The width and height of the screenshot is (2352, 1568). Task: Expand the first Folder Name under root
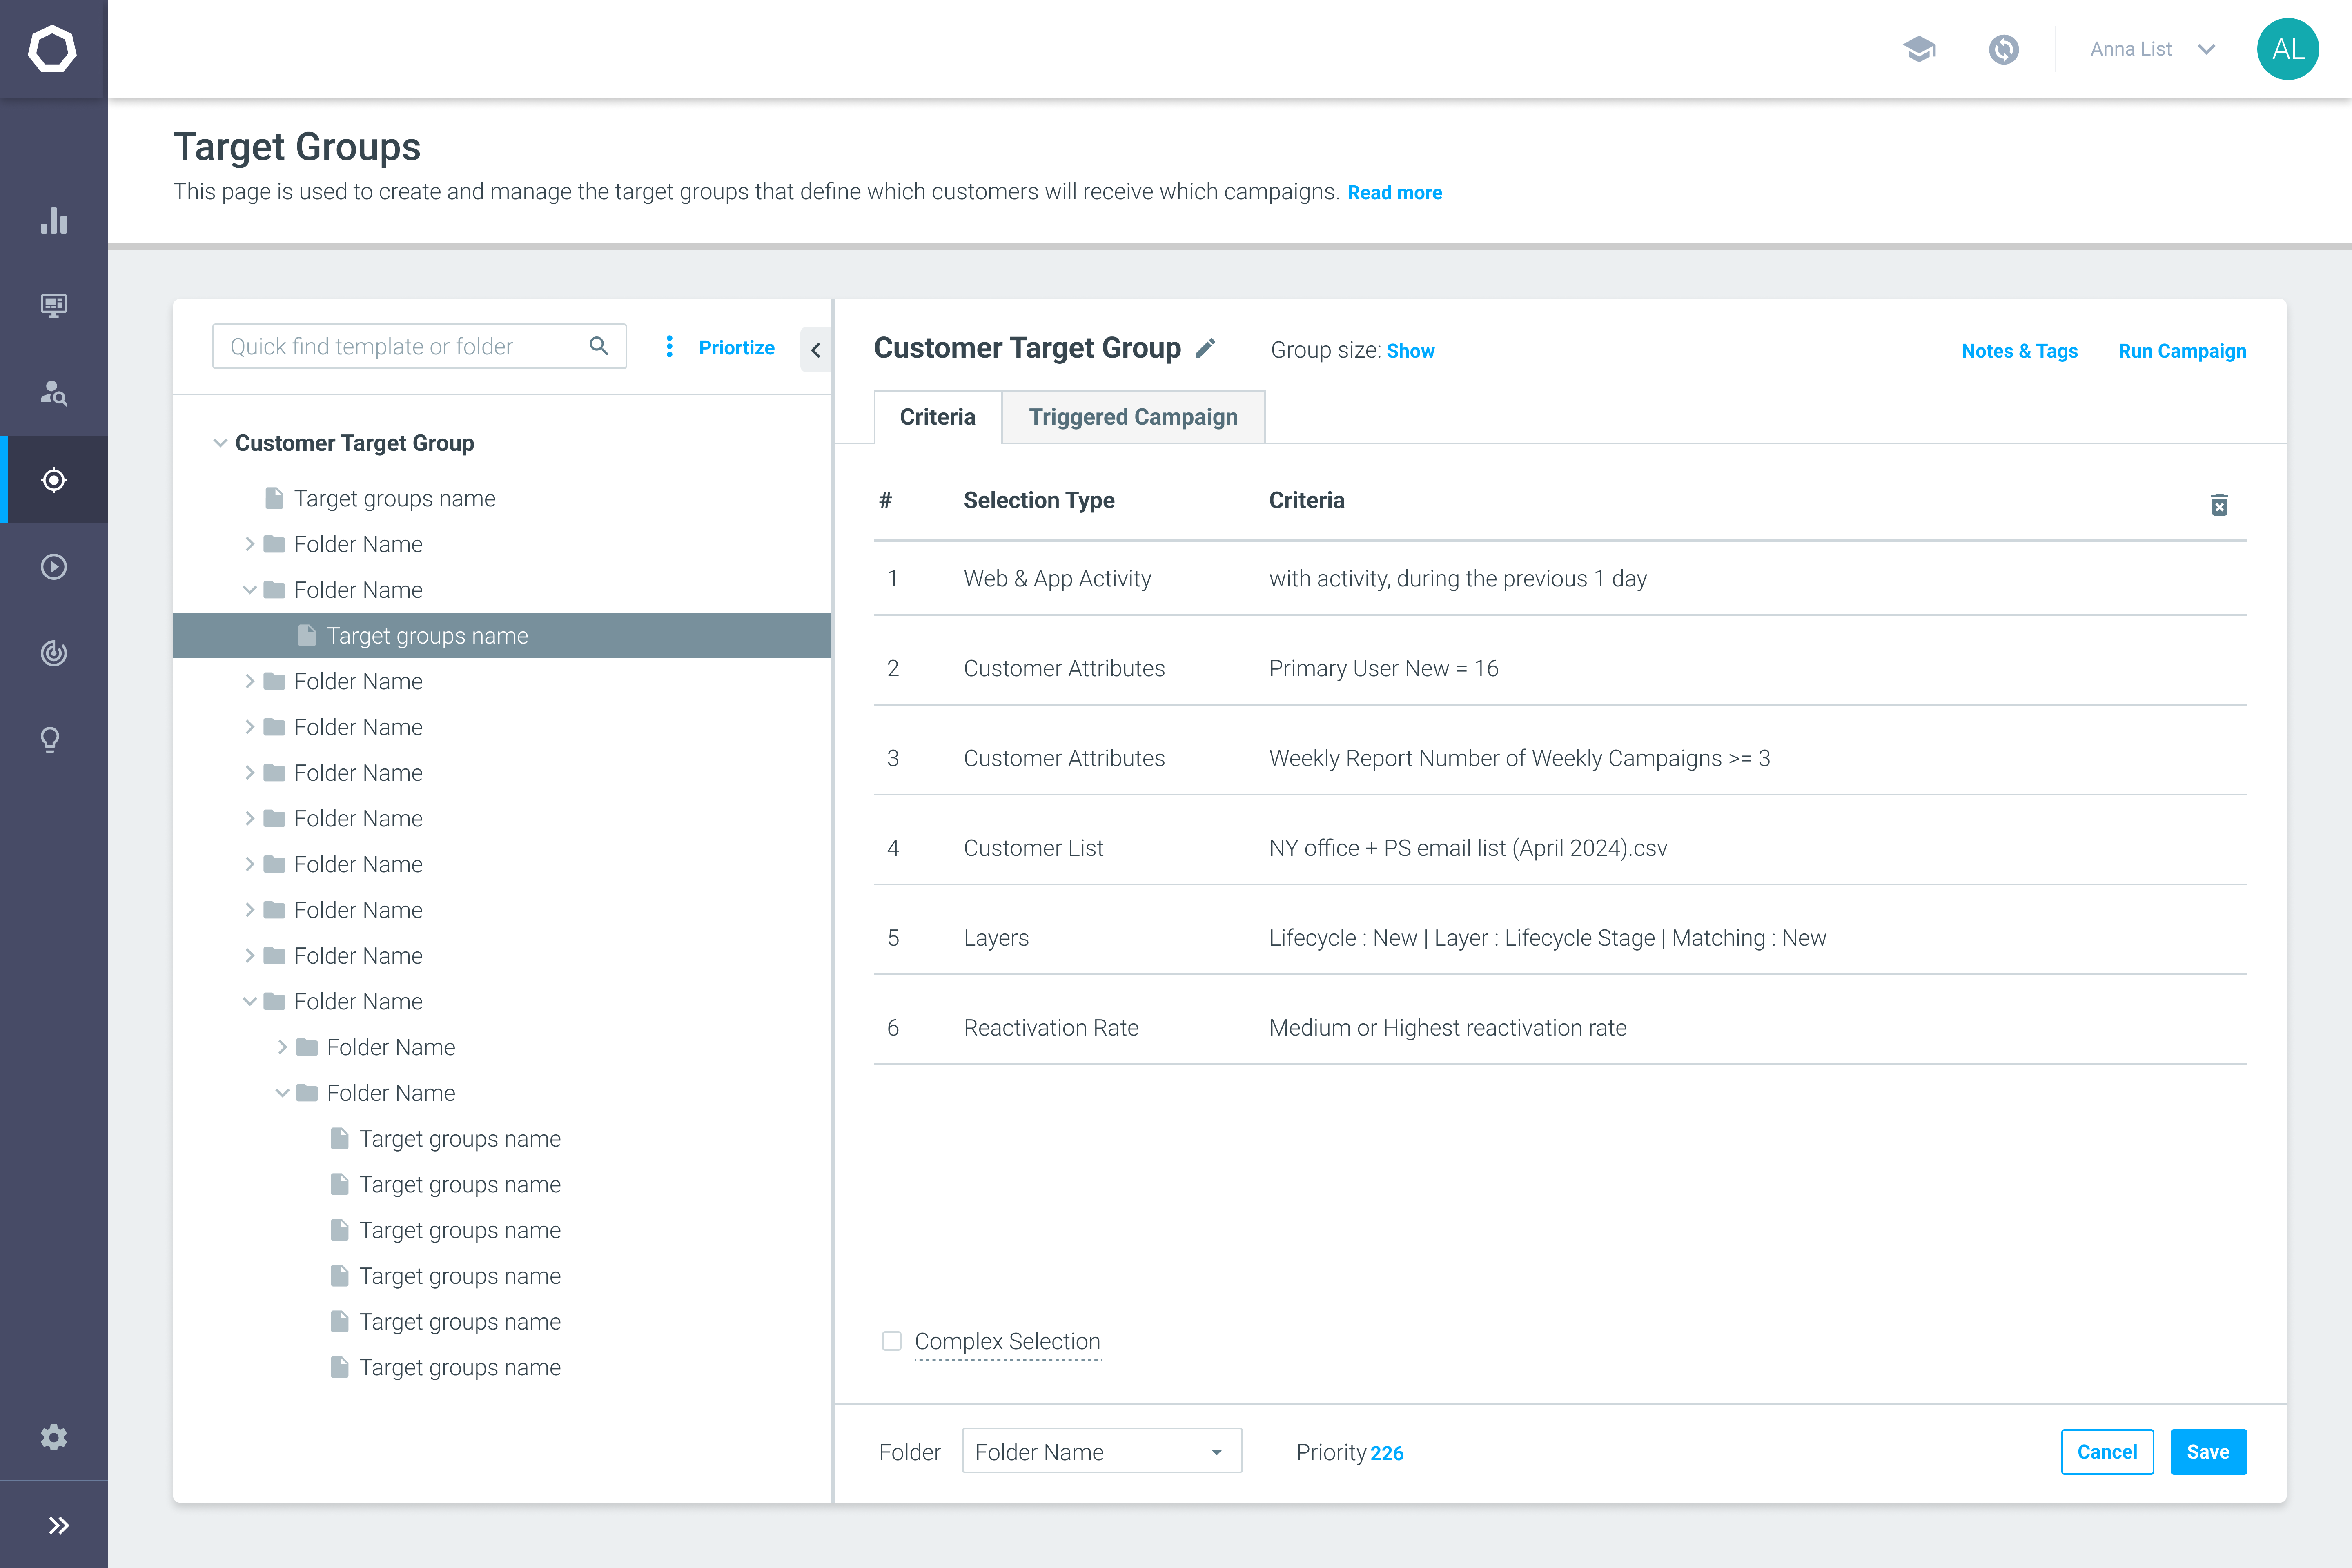click(x=249, y=544)
